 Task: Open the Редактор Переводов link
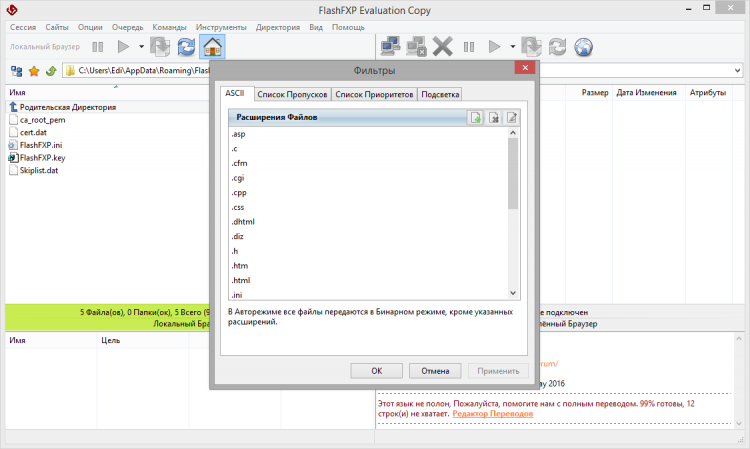tap(493, 414)
